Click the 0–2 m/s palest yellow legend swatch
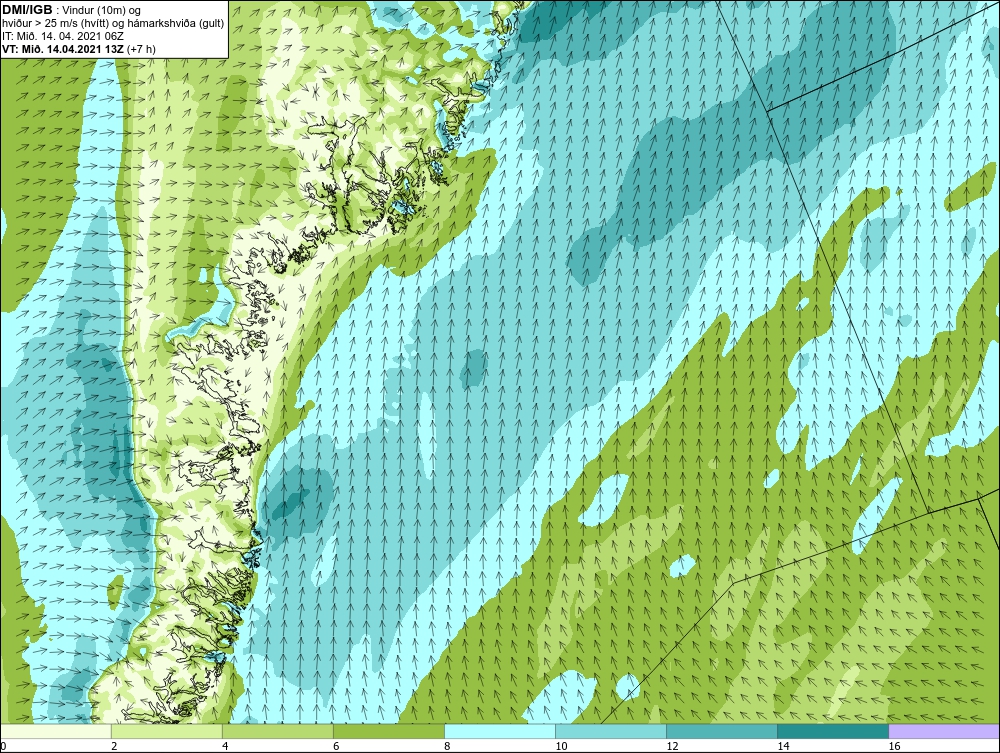 (x=56, y=731)
